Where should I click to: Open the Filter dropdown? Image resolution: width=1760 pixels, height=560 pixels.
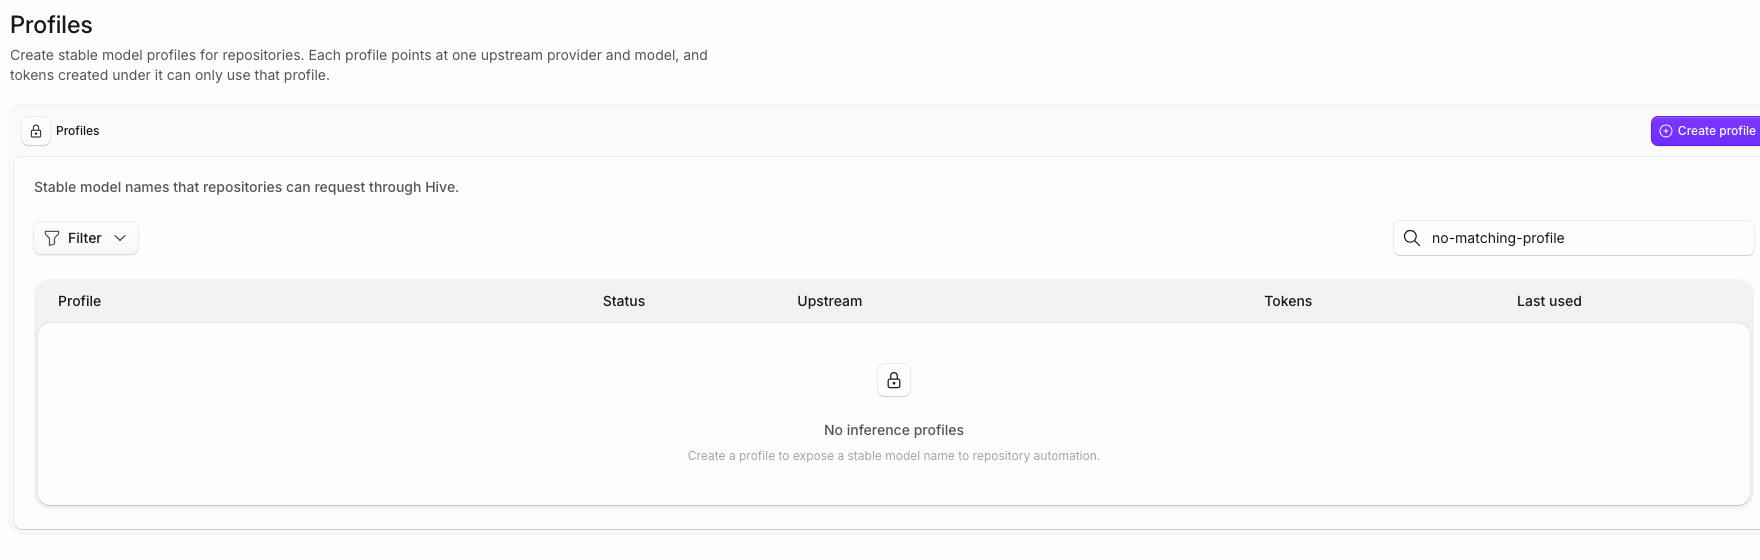(86, 238)
